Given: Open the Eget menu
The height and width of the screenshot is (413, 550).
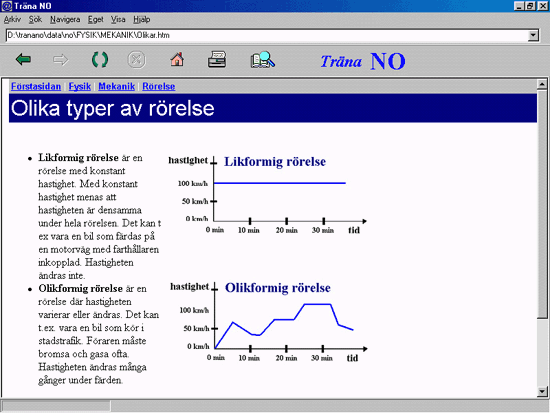Looking at the screenshot, I should click(x=95, y=20).
